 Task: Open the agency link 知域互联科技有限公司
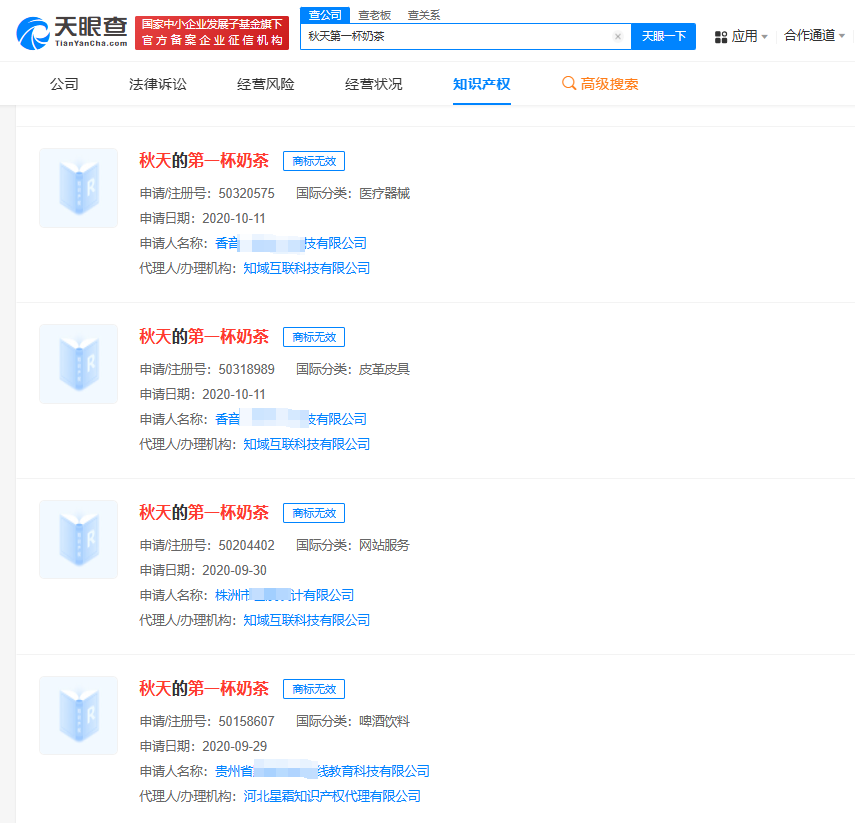307,268
